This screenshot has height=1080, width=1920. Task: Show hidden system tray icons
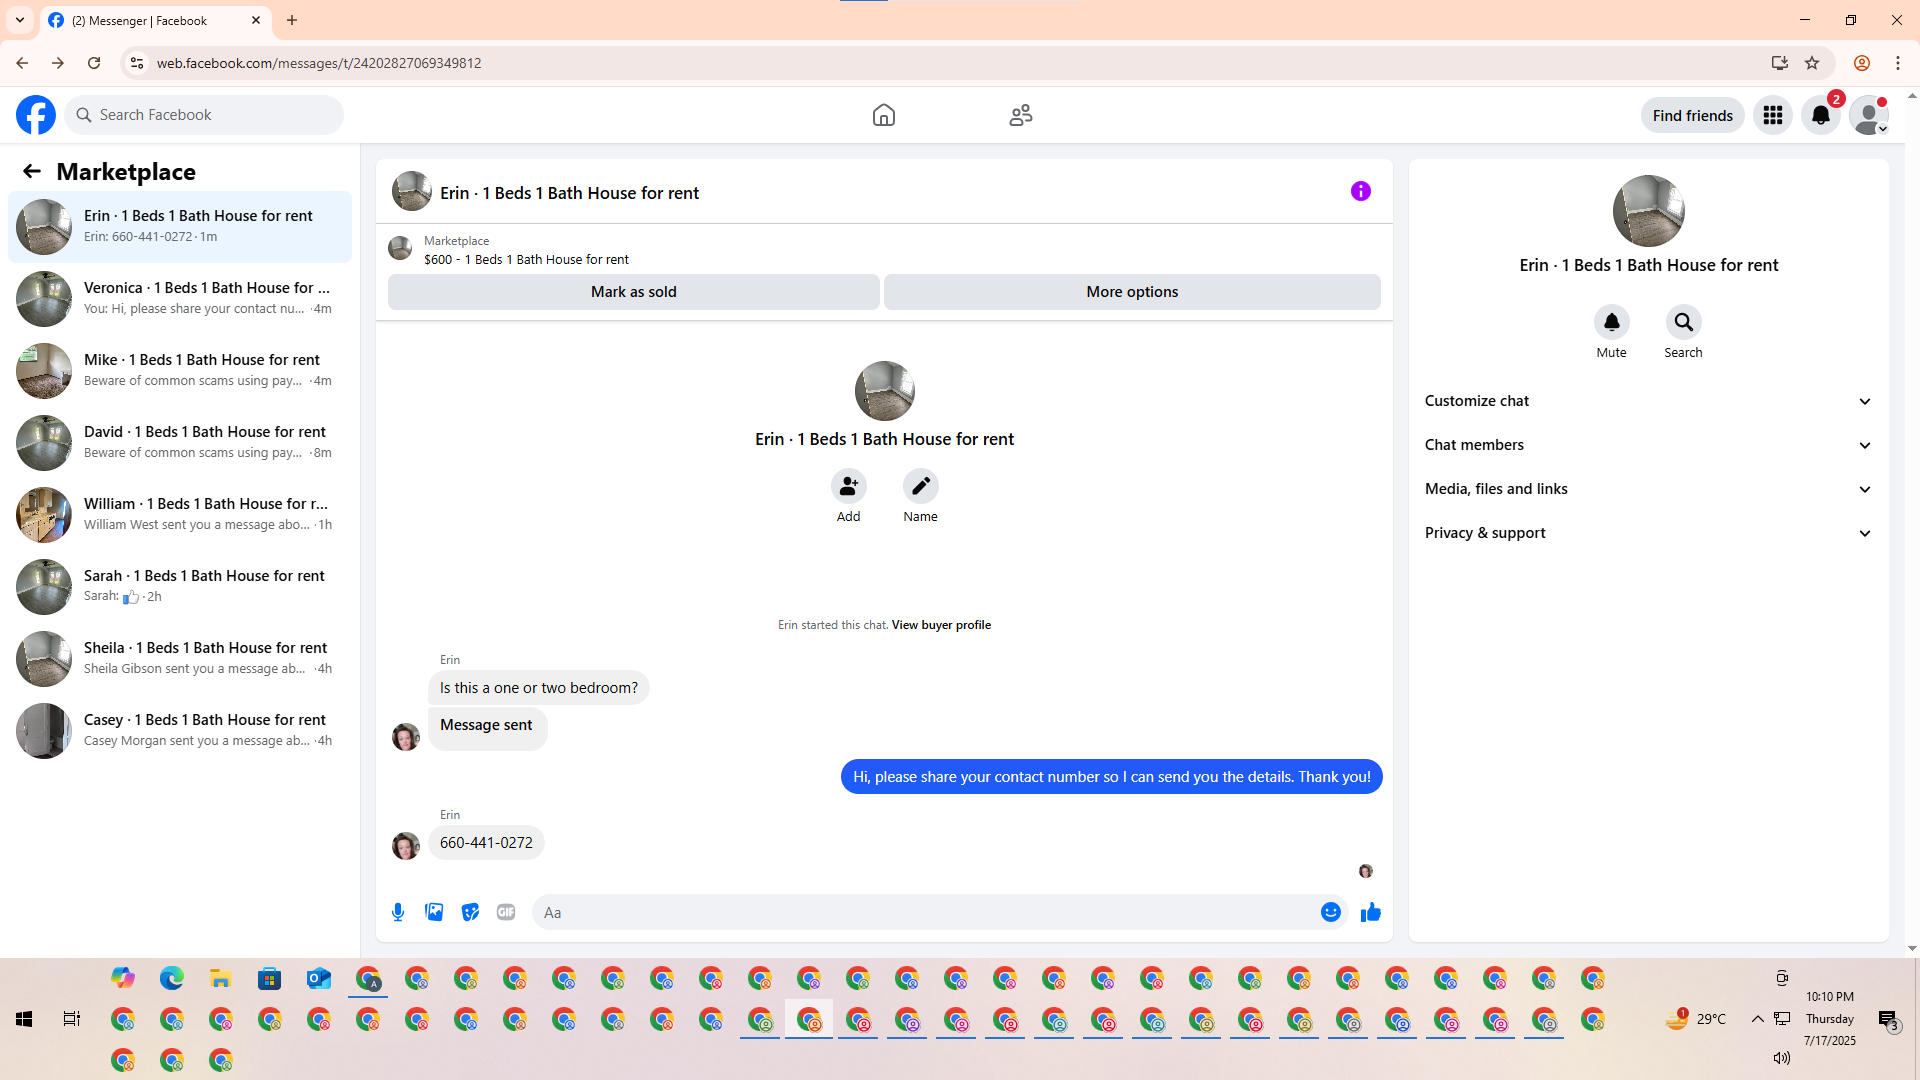coord(1757,1019)
